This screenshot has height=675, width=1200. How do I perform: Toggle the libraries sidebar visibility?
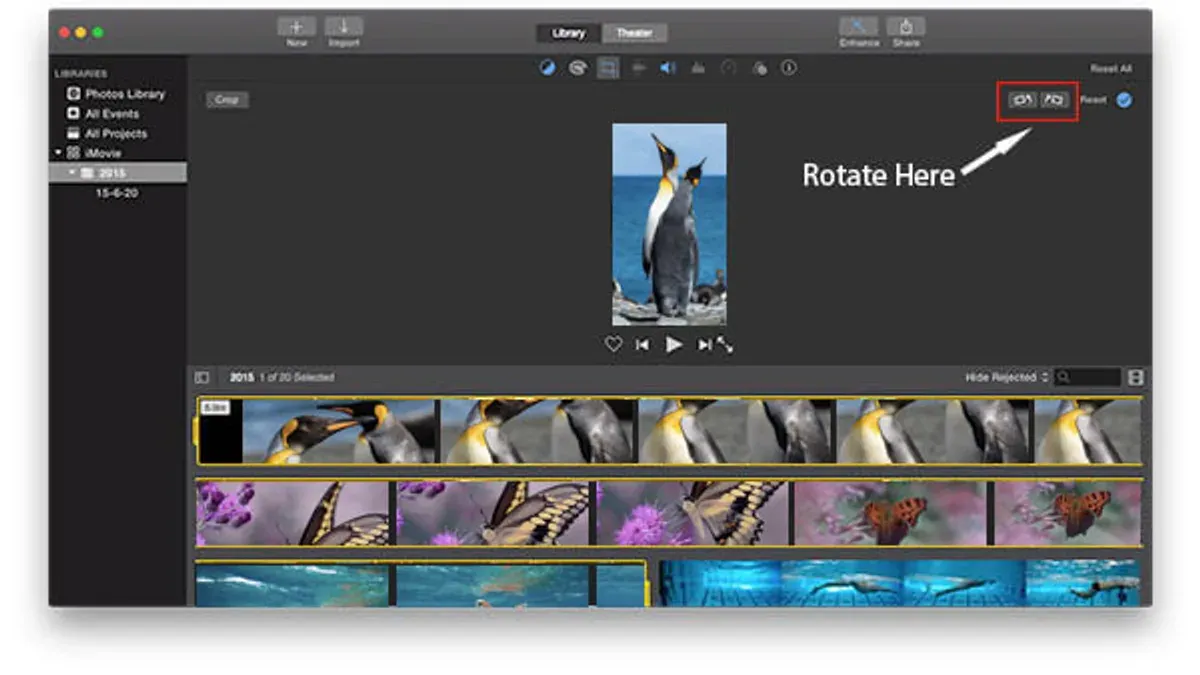(x=202, y=377)
